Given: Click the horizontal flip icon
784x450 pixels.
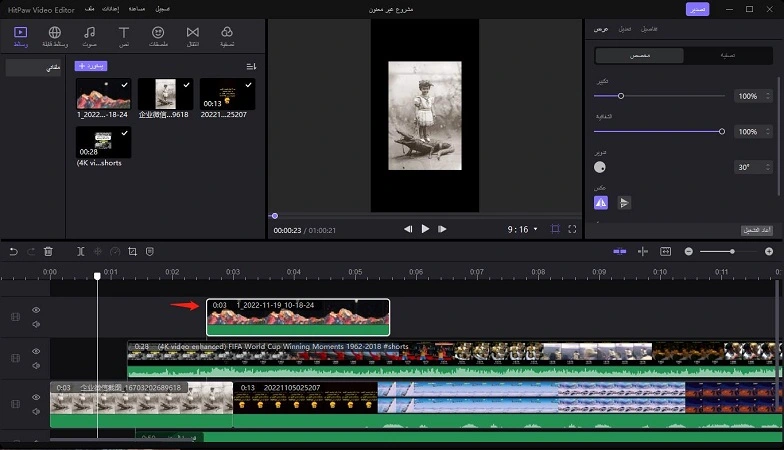Looking at the screenshot, I should (600, 202).
